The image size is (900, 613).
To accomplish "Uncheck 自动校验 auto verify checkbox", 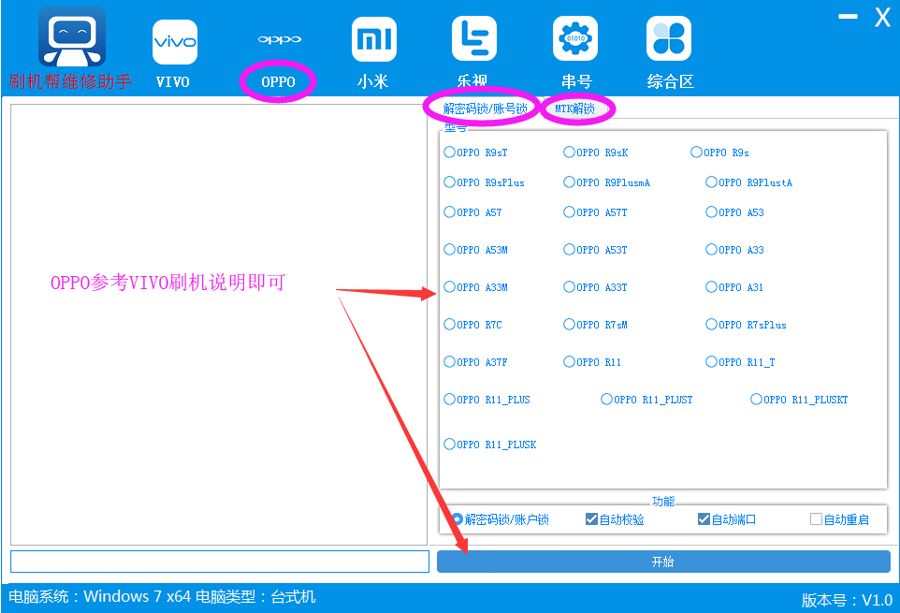I will click(x=615, y=519).
